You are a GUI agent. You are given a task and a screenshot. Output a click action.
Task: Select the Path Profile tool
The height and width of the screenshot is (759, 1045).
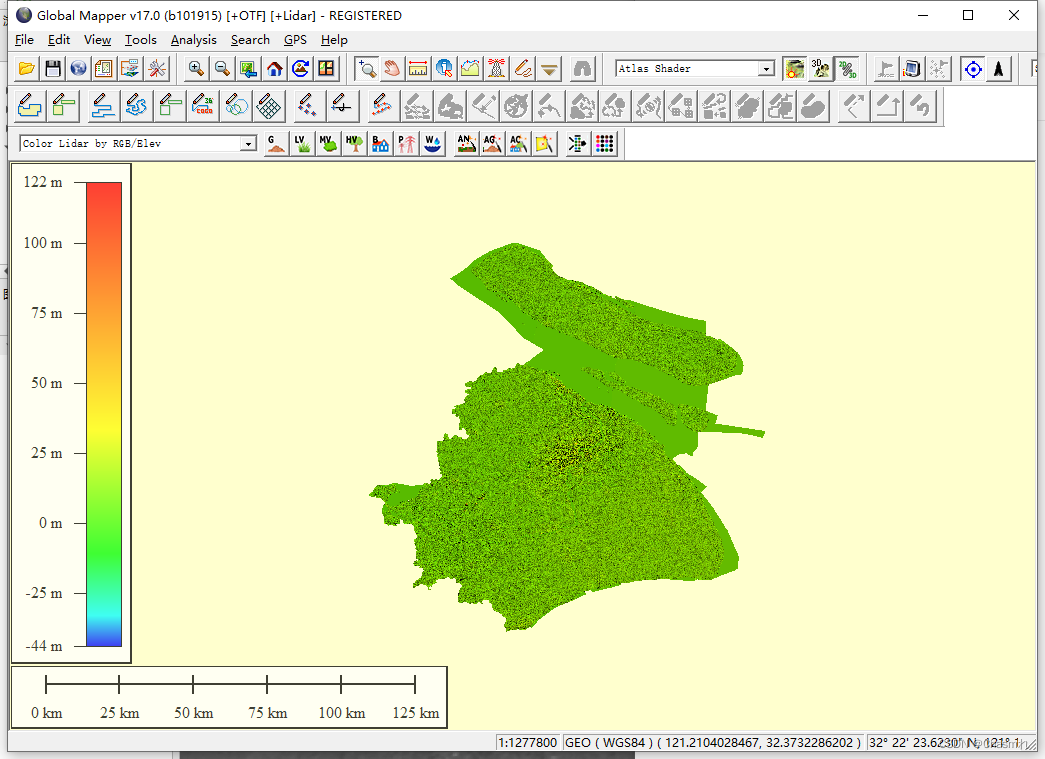pyautogui.click(x=470, y=69)
